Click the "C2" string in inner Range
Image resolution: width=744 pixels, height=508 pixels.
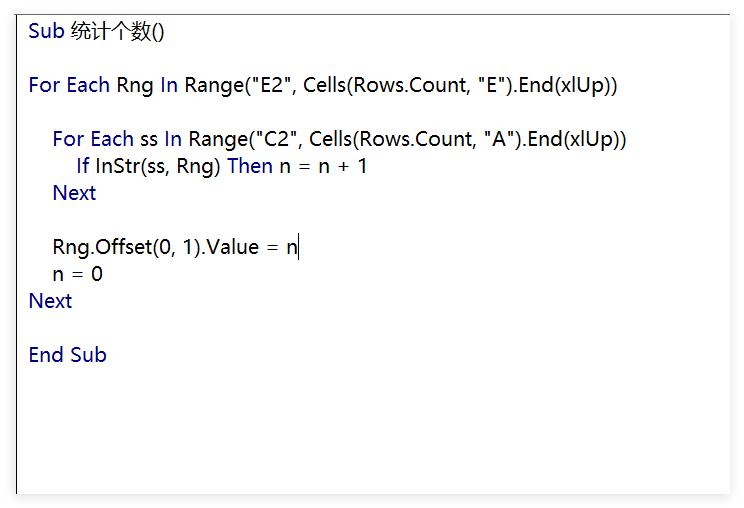(x=276, y=139)
